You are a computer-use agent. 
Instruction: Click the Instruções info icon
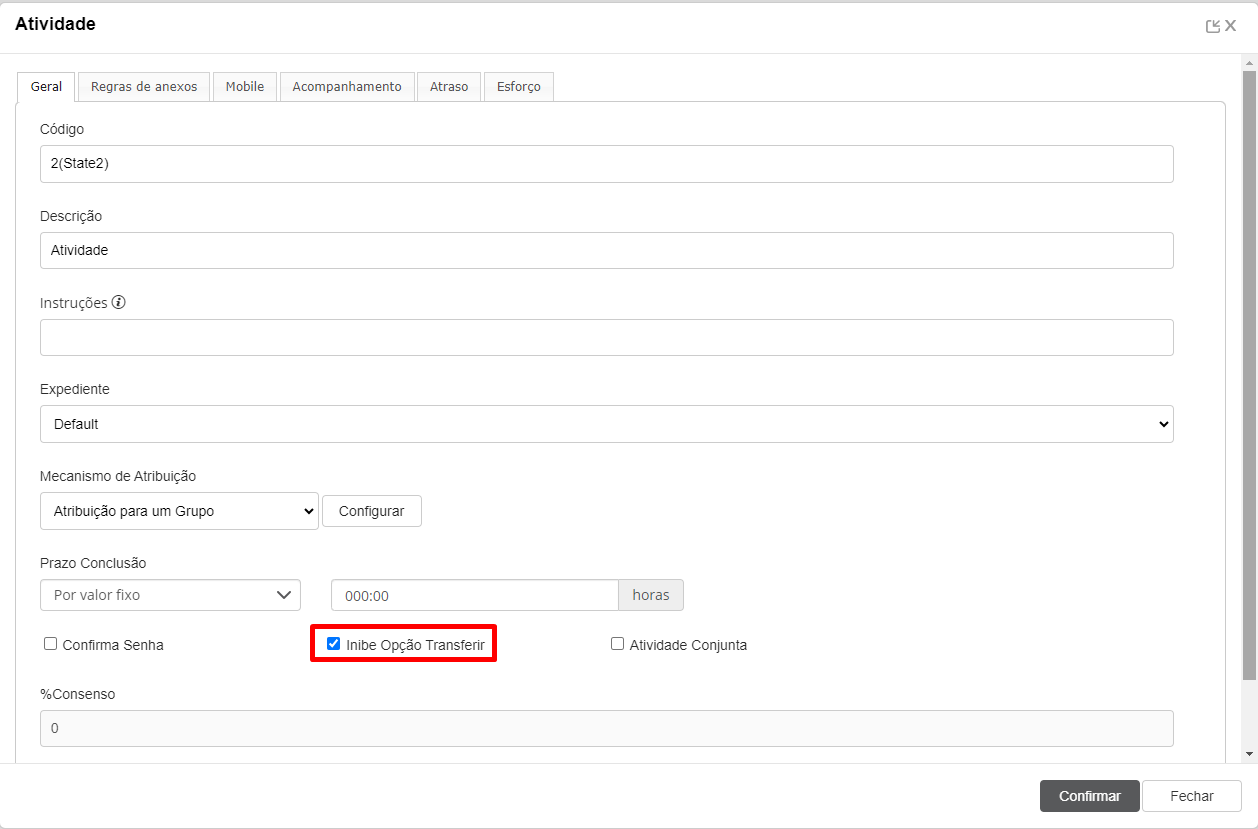pos(119,302)
